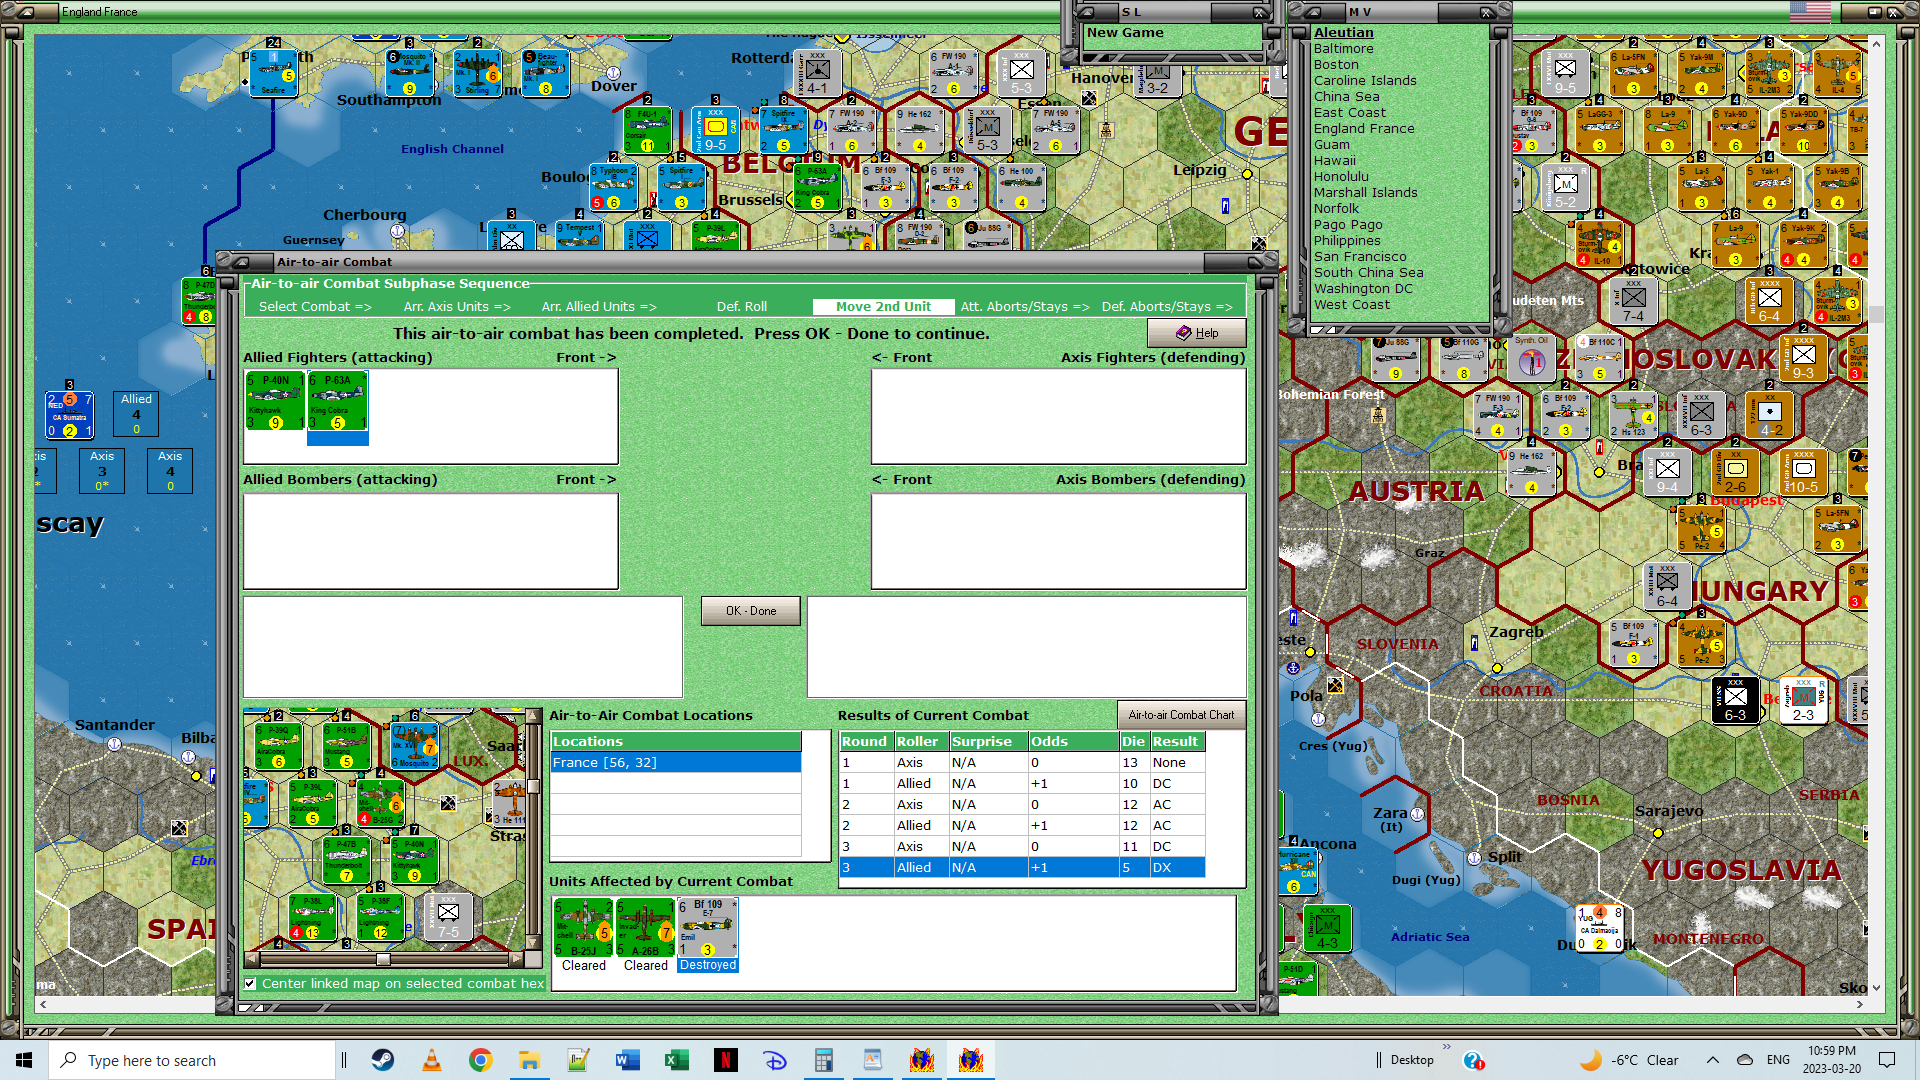The image size is (1920, 1080).
Task: Open VLC media player from taskbar
Action: 431,1060
